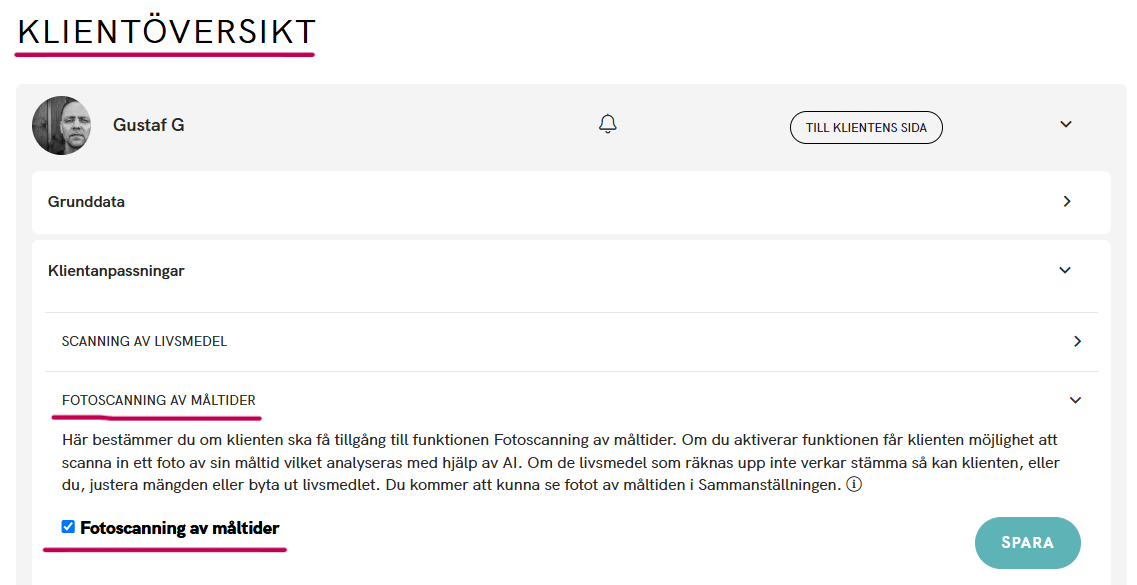Expand Scanning av livsmedel via its chevron

(x=1077, y=341)
